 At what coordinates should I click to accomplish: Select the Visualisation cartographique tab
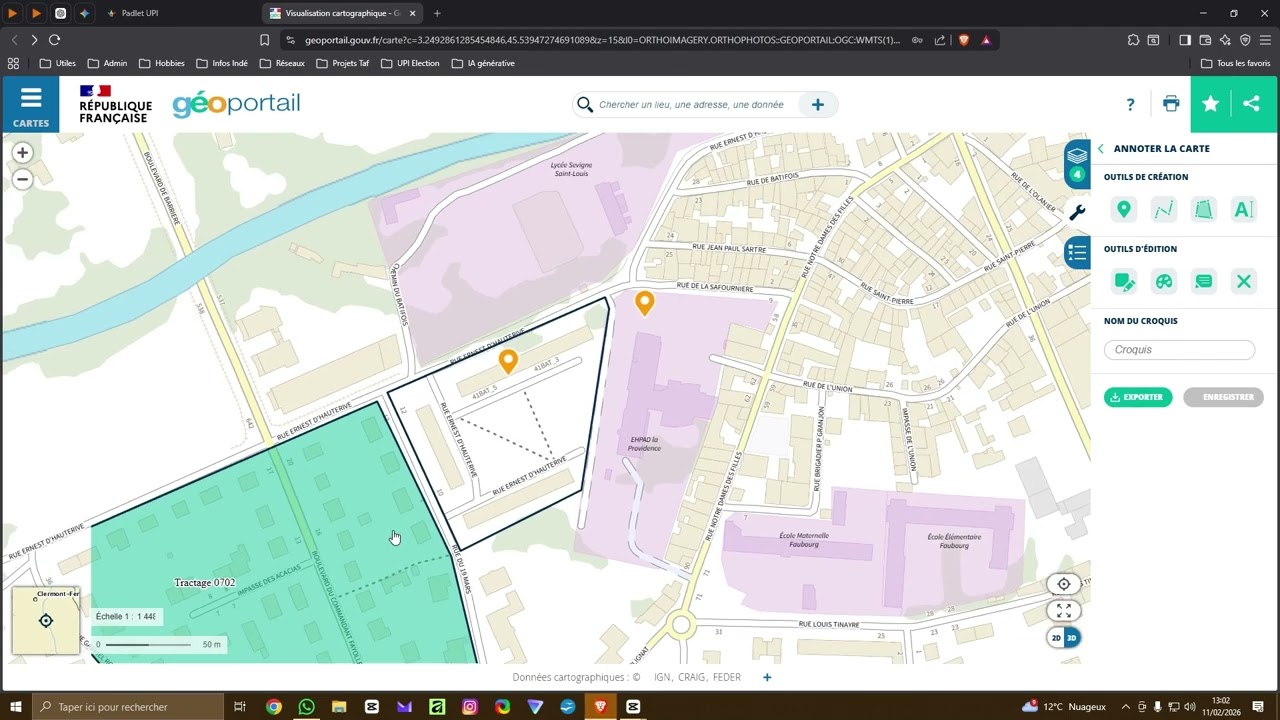click(343, 13)
